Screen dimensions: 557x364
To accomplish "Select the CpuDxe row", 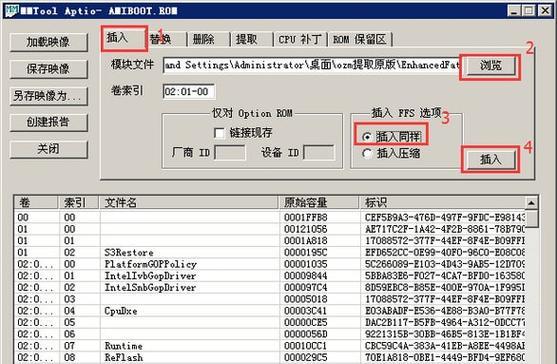I will [270, 311].
